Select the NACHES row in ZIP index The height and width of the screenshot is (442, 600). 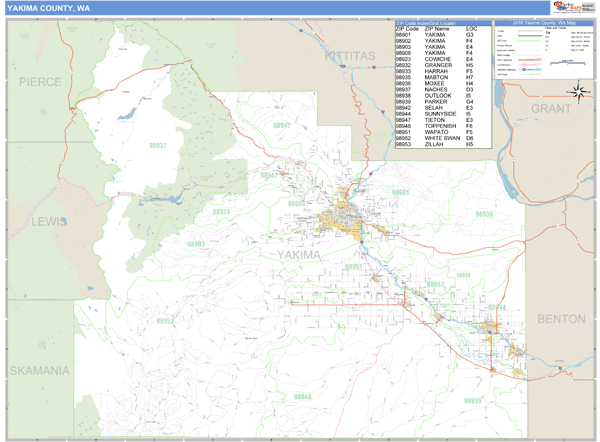[x=435, y=90]
